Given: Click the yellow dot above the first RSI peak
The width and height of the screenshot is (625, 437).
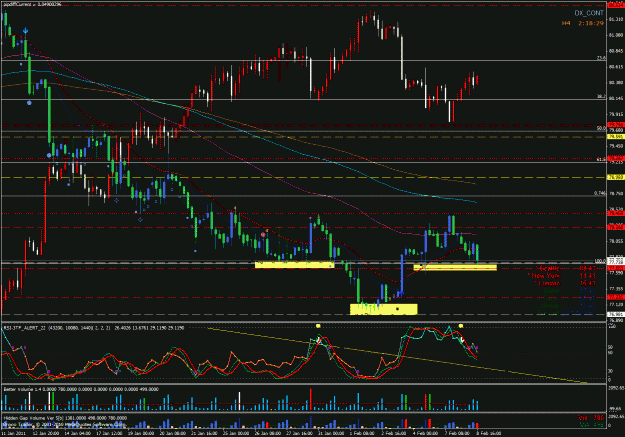Looking at the screenshot, I should click(318, 326).
